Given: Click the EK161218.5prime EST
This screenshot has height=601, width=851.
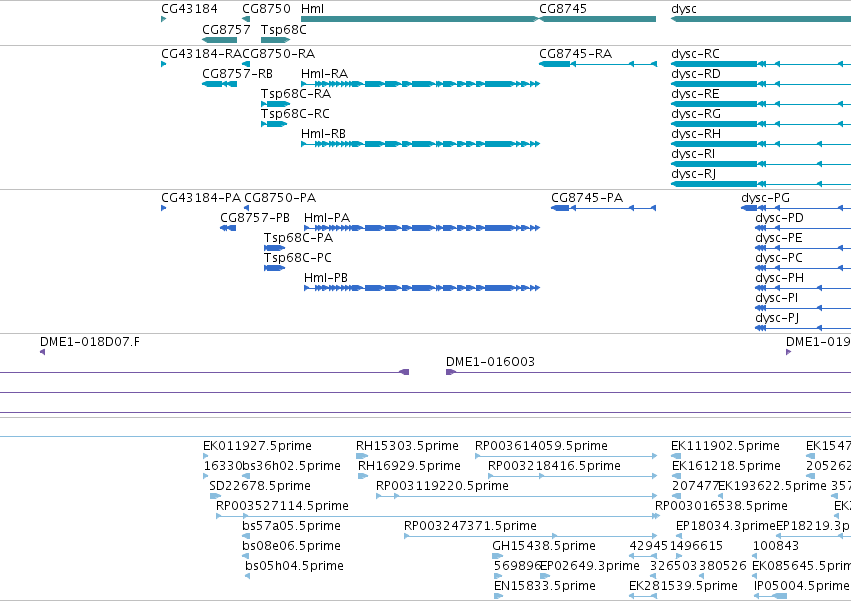Looking at the screenshot, I should coord(676,476).
